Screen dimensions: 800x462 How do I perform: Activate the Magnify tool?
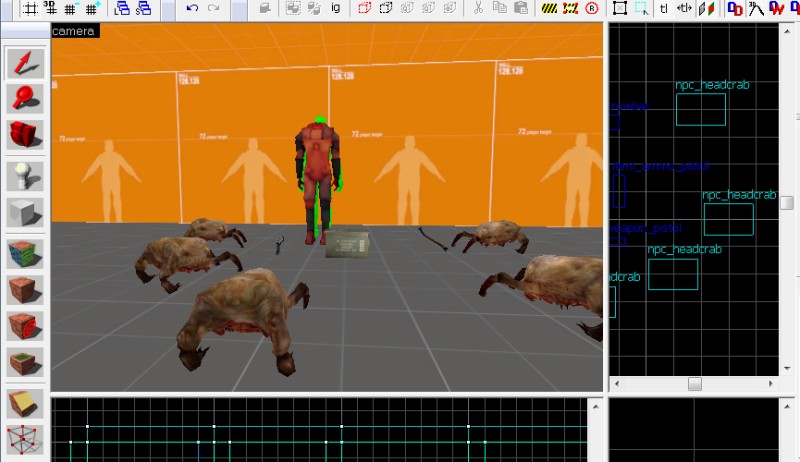pos(24,98)
